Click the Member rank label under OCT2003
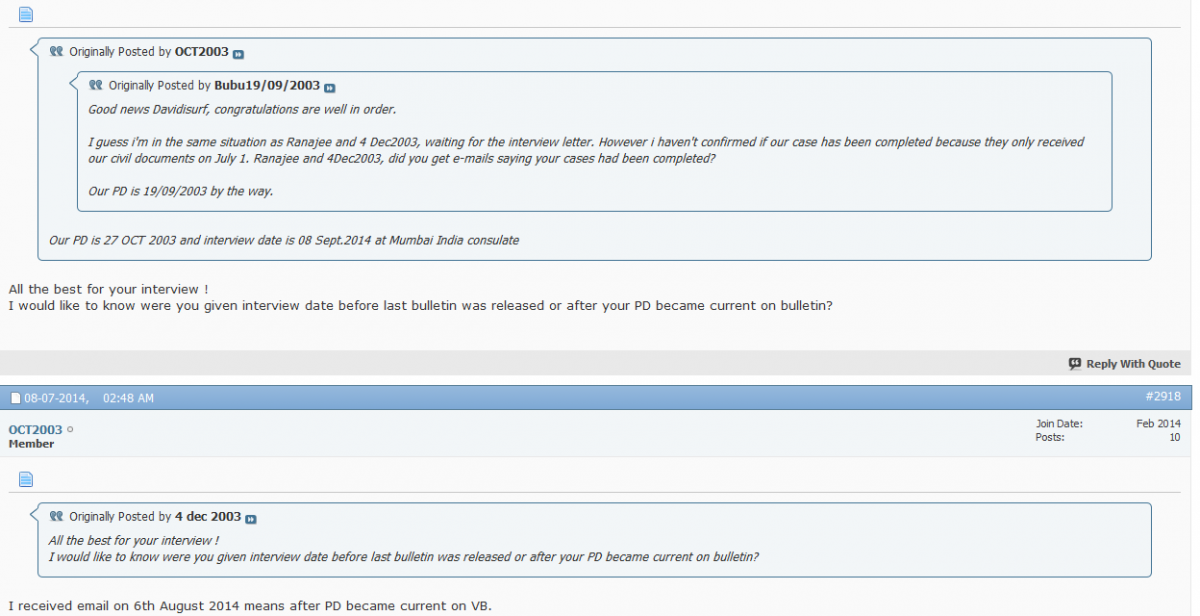1200x616 pixels. pos(32,444)
